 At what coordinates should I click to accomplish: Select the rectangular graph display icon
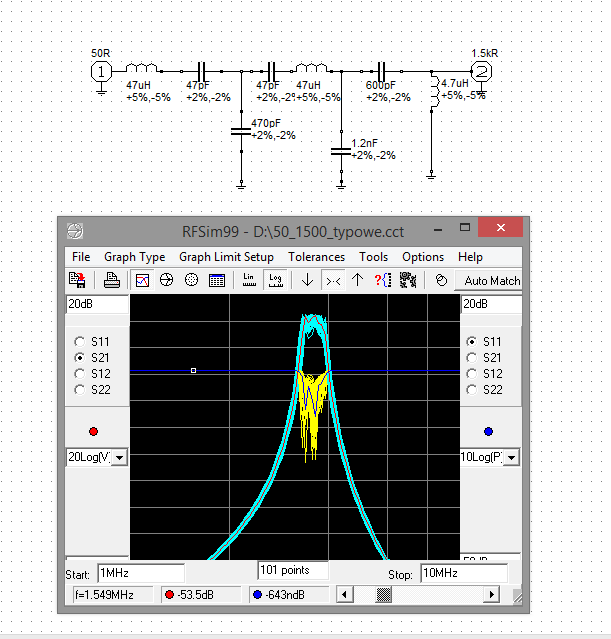143,281
